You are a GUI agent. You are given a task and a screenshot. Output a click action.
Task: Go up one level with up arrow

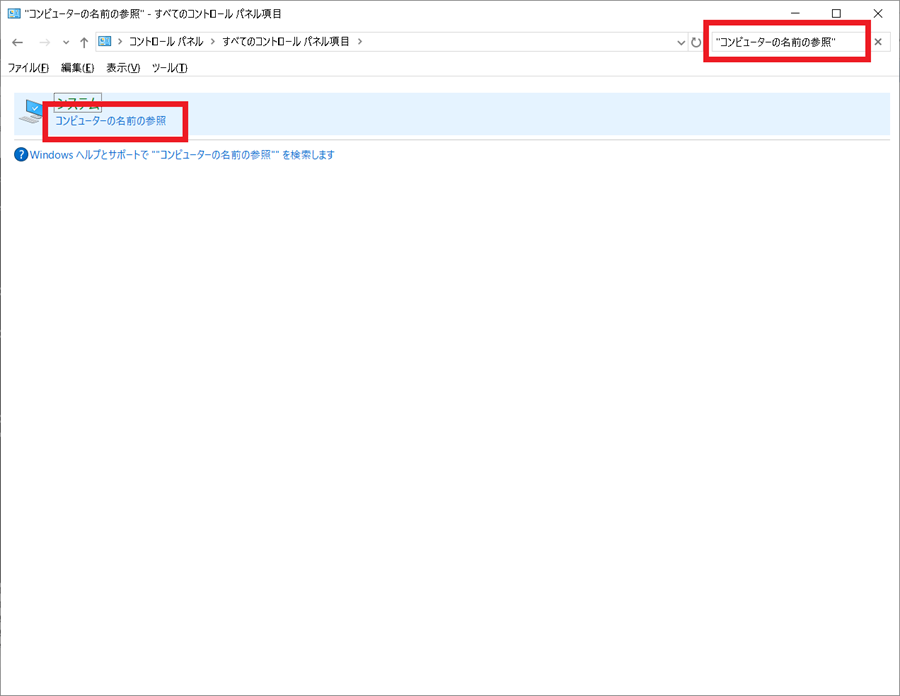pyautogui.click(x=84, y=42)
